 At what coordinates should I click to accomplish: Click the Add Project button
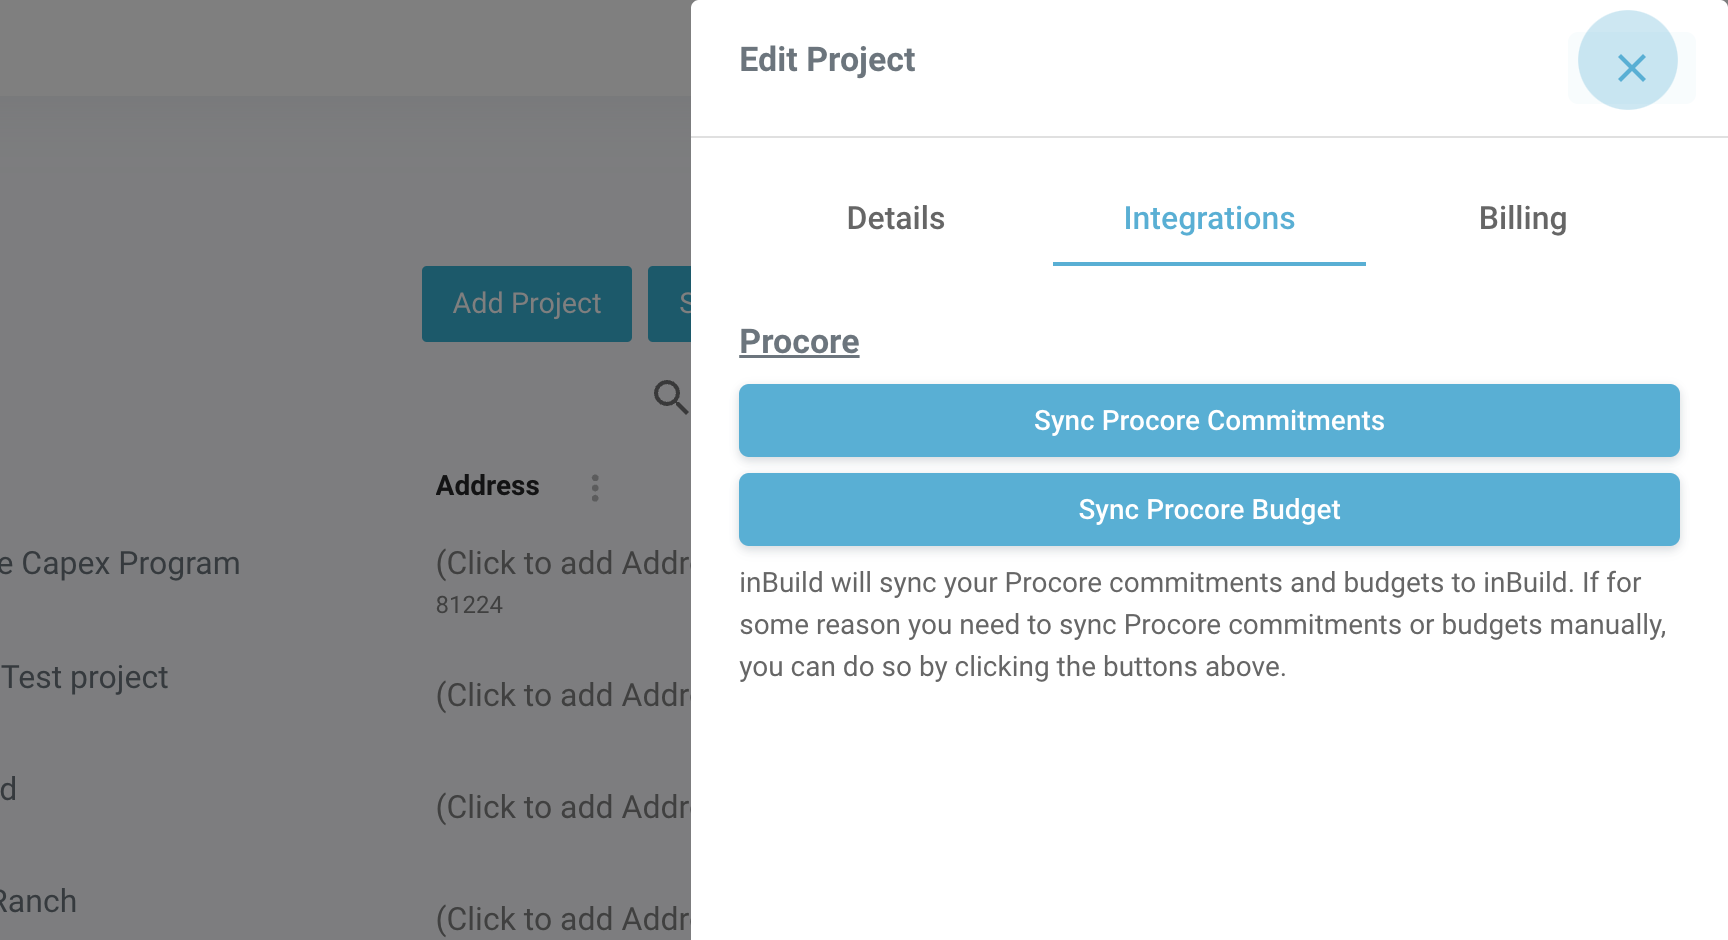527,304
